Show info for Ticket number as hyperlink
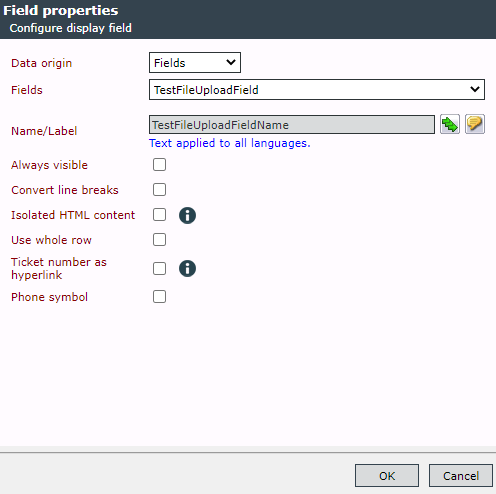The height and width of the screenshot is (494, 496). point(187,268)
